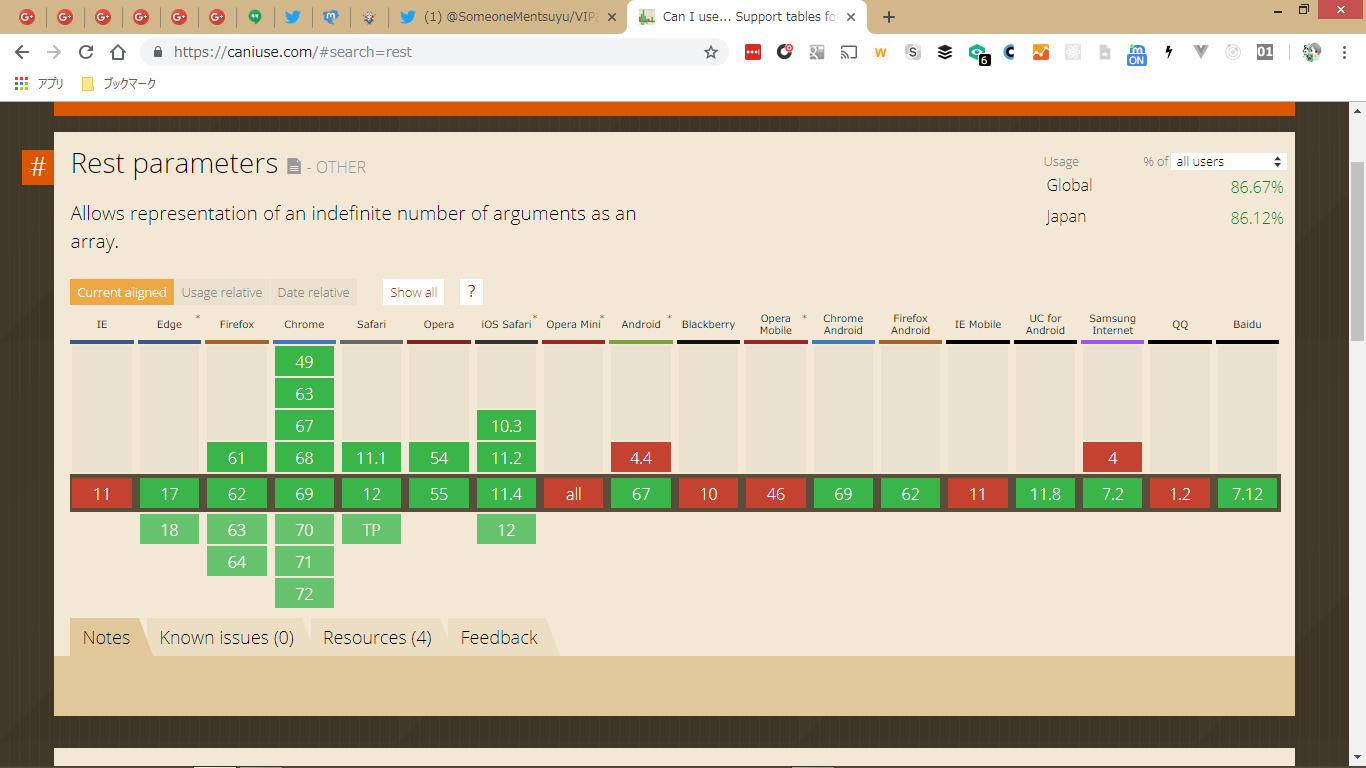The width and height of the screenshot is (1366, 768).
Task: Open the Resources (4) tab
Action: 377,638
